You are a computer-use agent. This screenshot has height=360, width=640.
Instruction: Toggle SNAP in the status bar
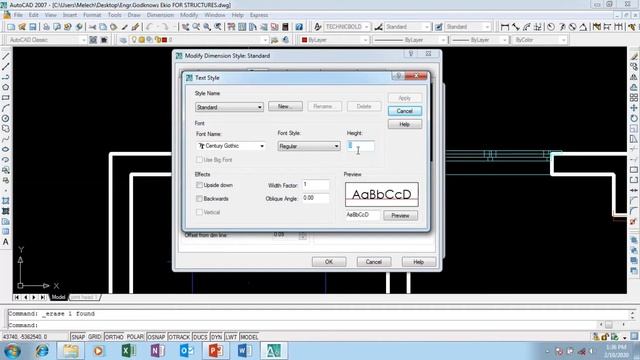coord(78,337)
